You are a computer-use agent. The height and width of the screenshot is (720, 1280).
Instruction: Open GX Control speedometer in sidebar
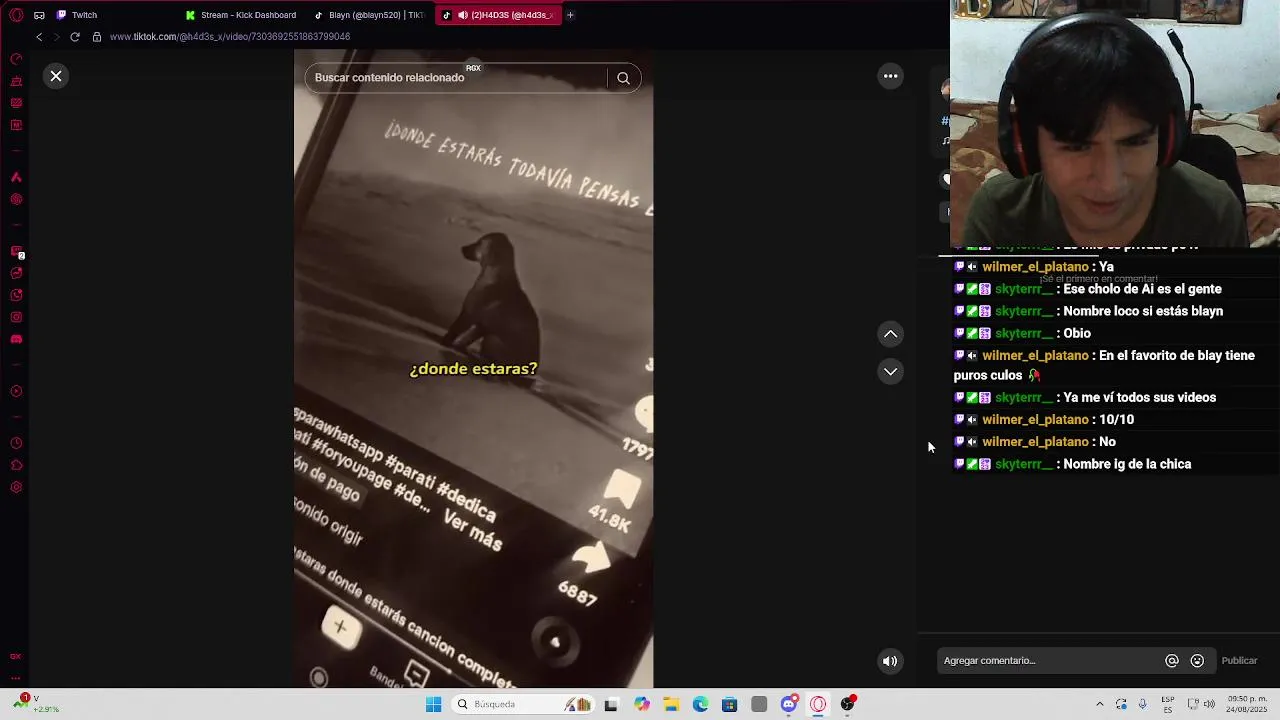click(16, 59)
